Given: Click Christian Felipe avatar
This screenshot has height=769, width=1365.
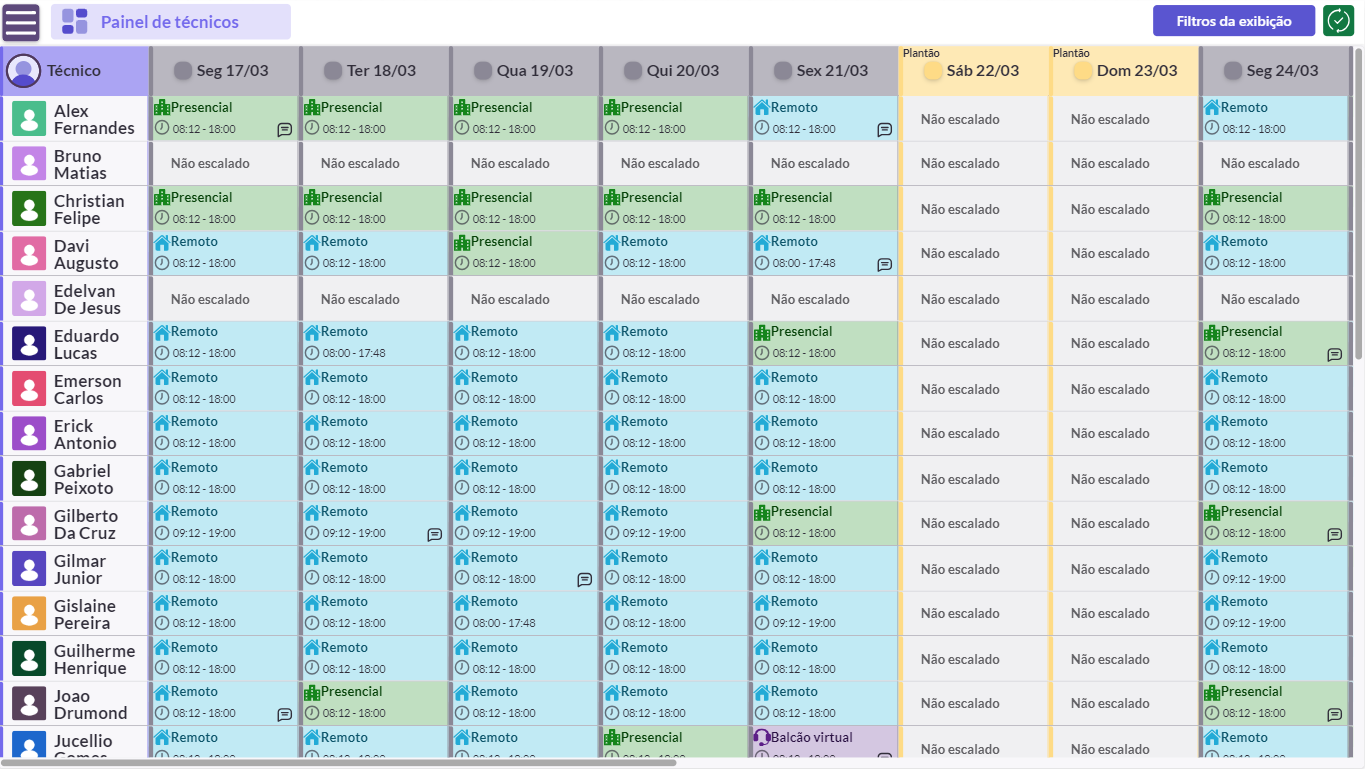Looking at the screenshot, I should [x=29, y=209].
